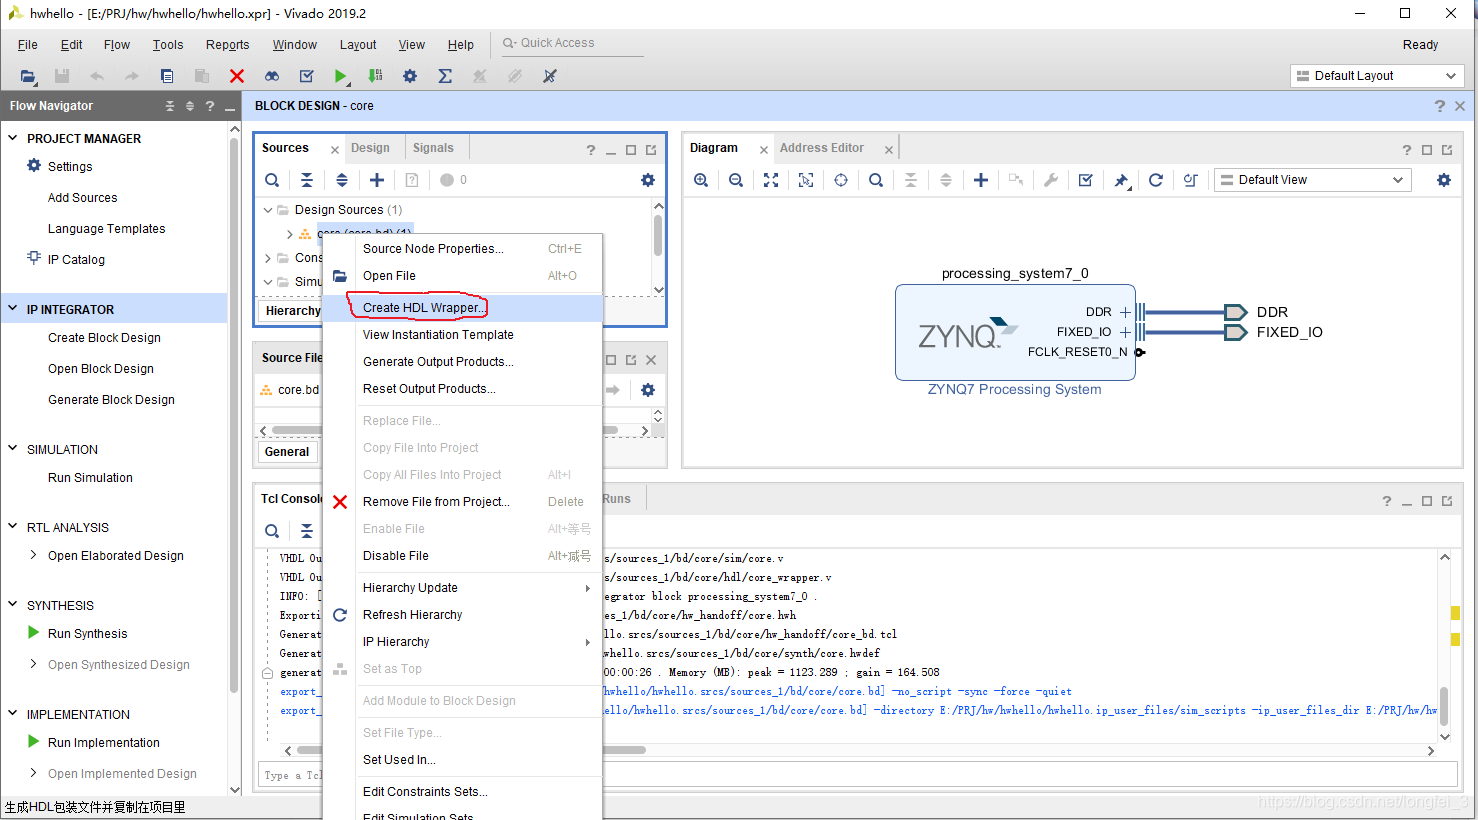Choose Remove File from Project entry
The width and height of the screenshot is (1478, 820).
tap(464, 502)
